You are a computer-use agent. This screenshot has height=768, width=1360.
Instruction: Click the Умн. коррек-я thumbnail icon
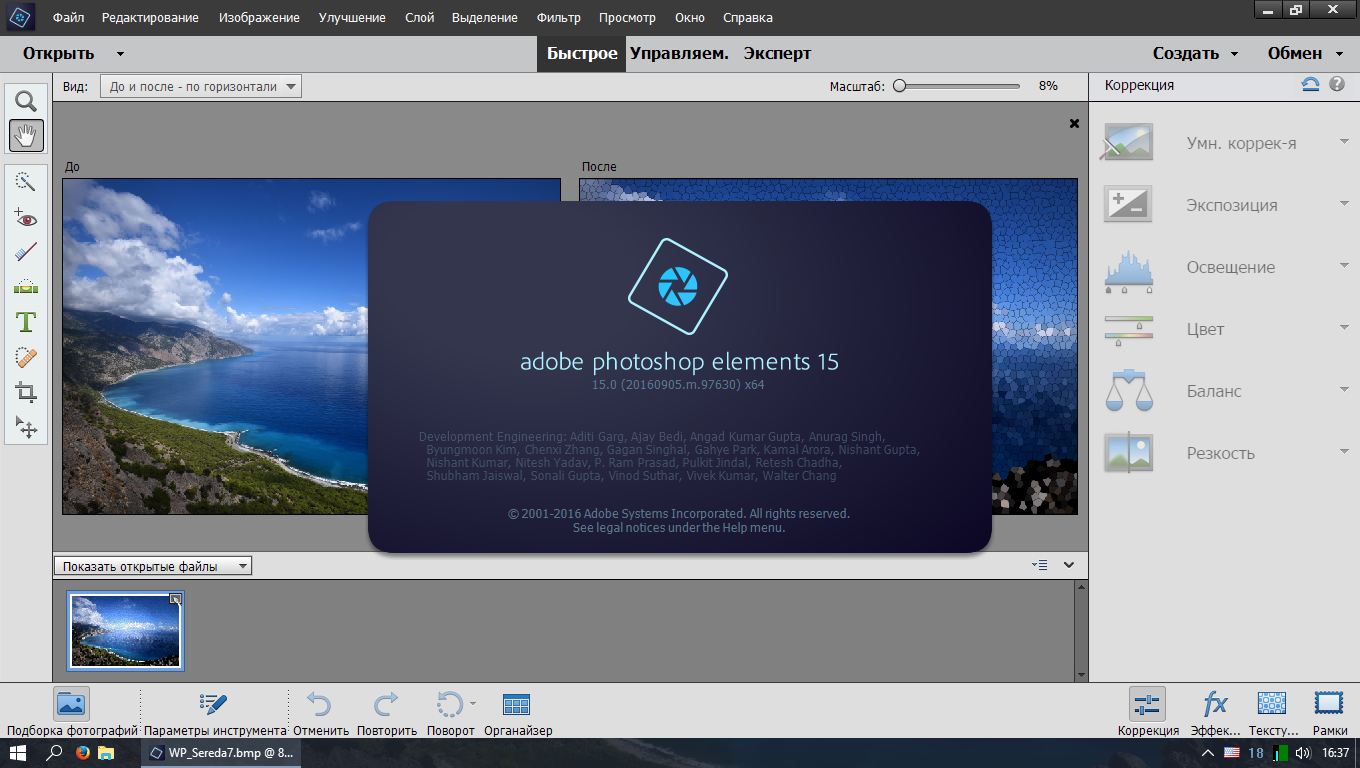click(1128, 143)
